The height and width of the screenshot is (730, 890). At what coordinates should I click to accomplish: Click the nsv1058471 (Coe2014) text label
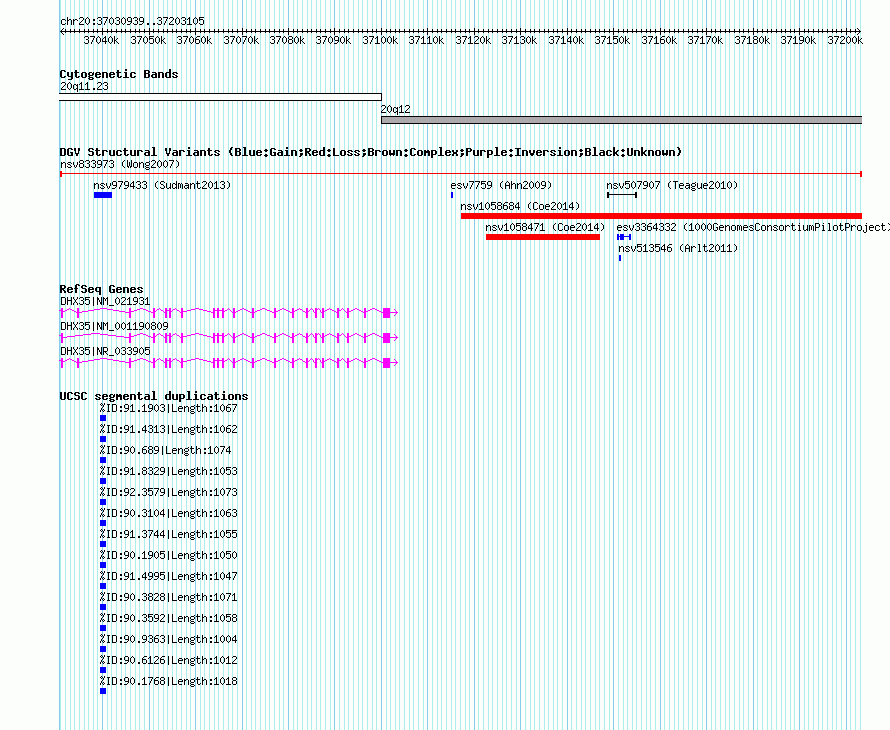[545, 228]
